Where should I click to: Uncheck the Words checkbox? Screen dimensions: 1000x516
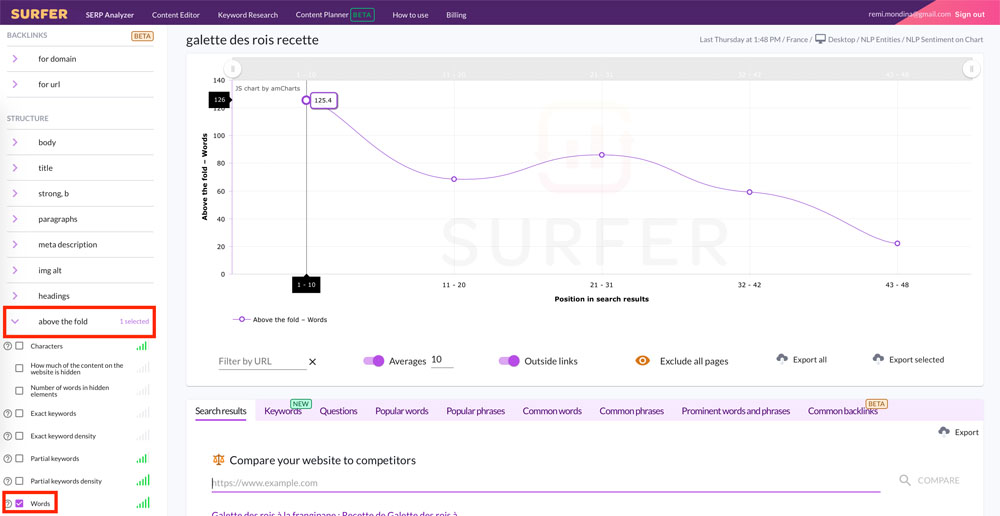click(19, 504)
